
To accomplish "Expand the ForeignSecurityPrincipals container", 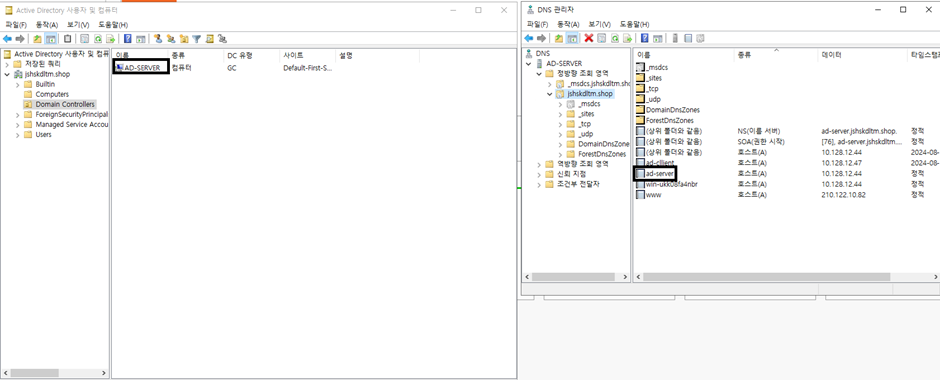I will (17, 114).
